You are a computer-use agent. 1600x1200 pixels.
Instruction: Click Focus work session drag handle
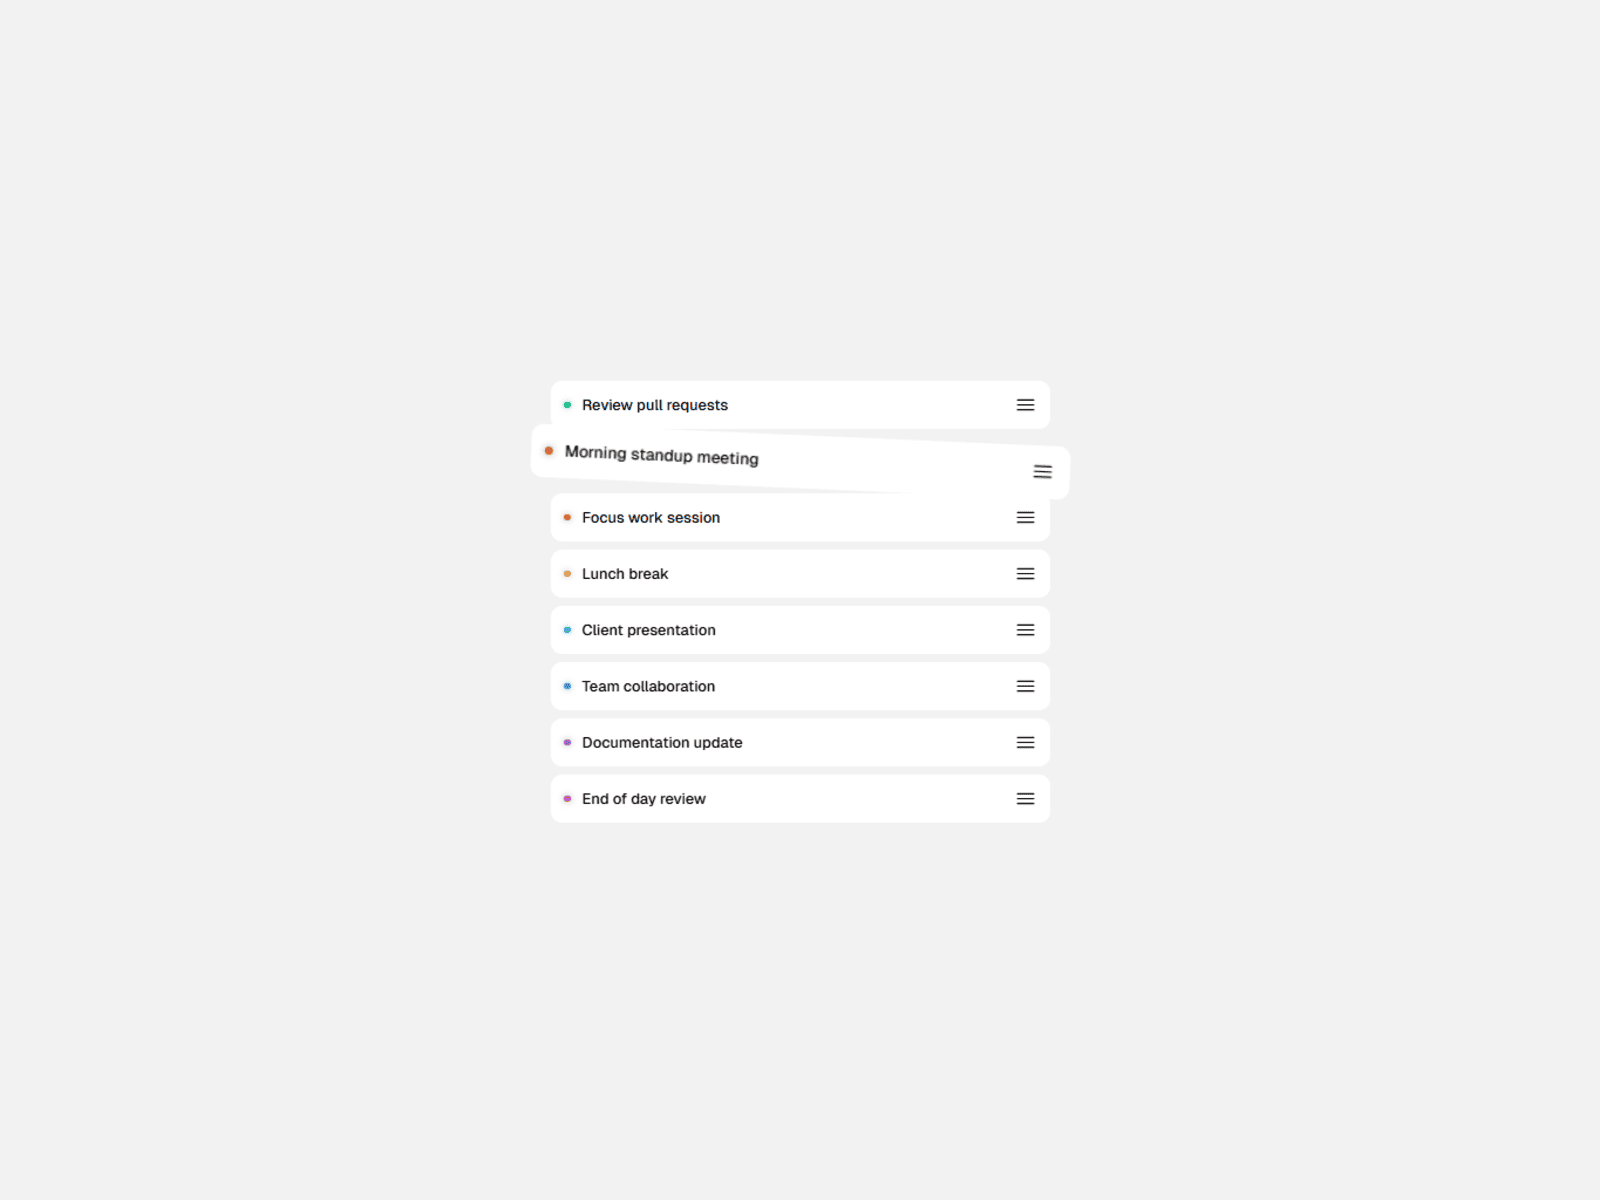coord(1025,518)
